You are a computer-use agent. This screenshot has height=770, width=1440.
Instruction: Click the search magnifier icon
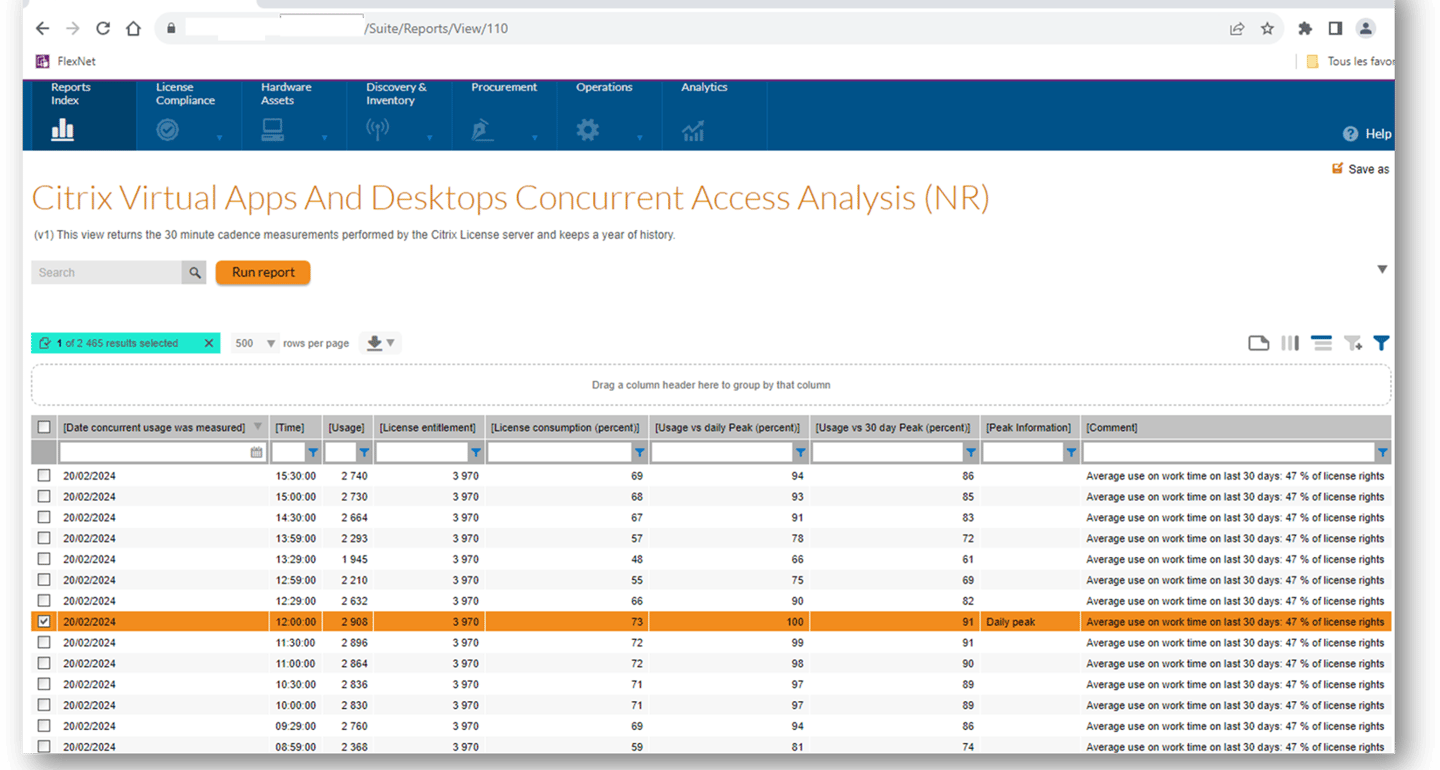194,272
